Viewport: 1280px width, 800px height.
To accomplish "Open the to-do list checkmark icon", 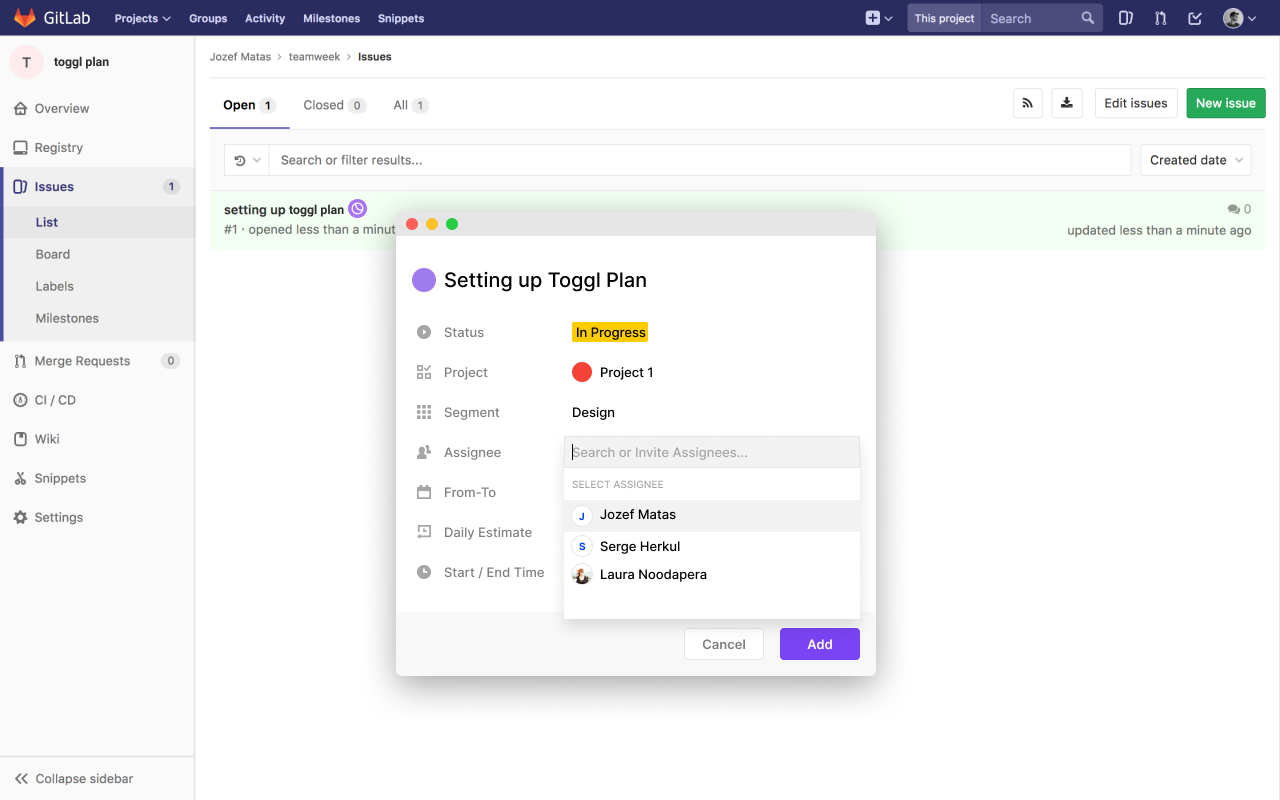I will (1194, 18).
